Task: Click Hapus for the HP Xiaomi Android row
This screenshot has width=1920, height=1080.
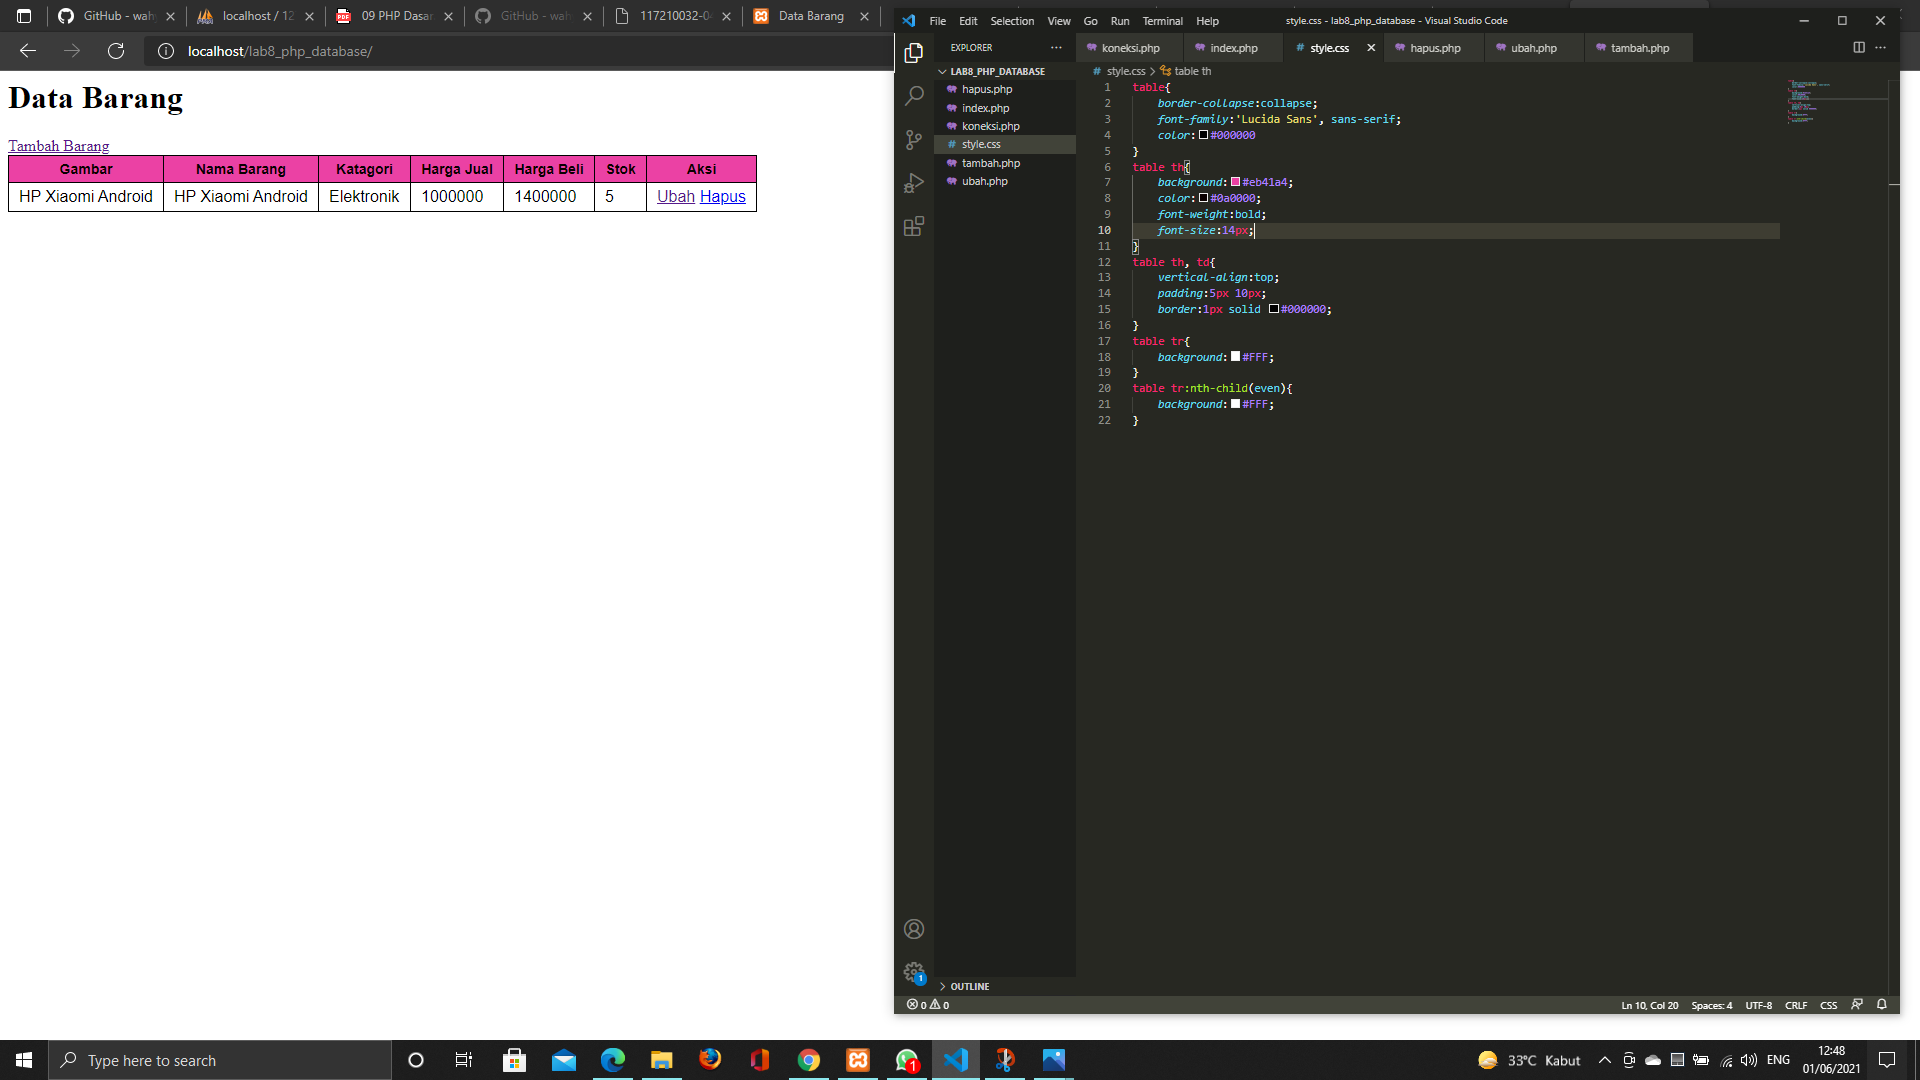Action: pos(723,197)
